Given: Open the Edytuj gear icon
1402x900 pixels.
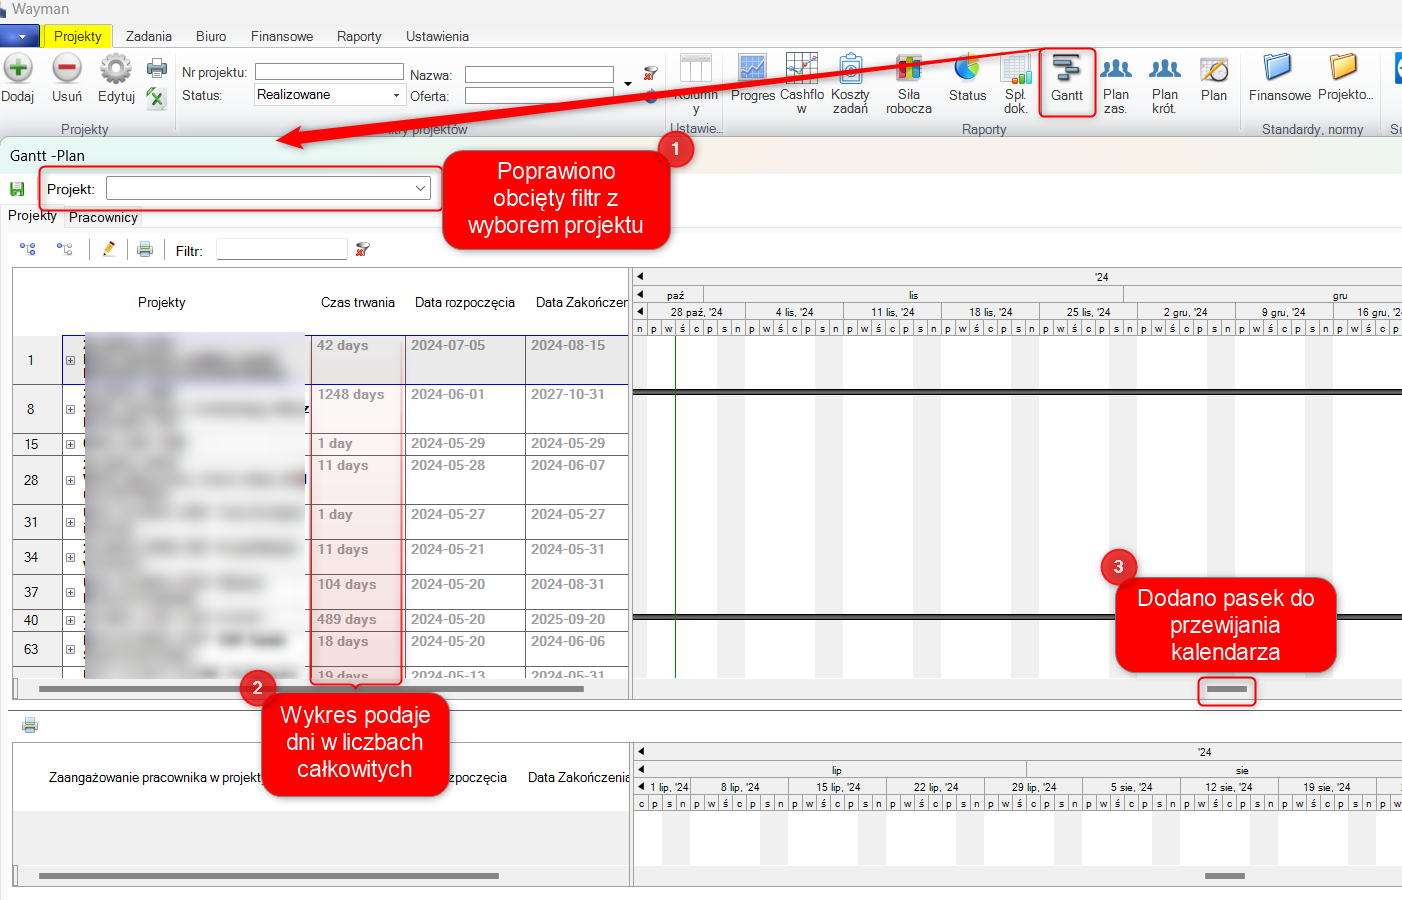Looking at the screenshot, I should pyautogui.click(x=116, y=68).
